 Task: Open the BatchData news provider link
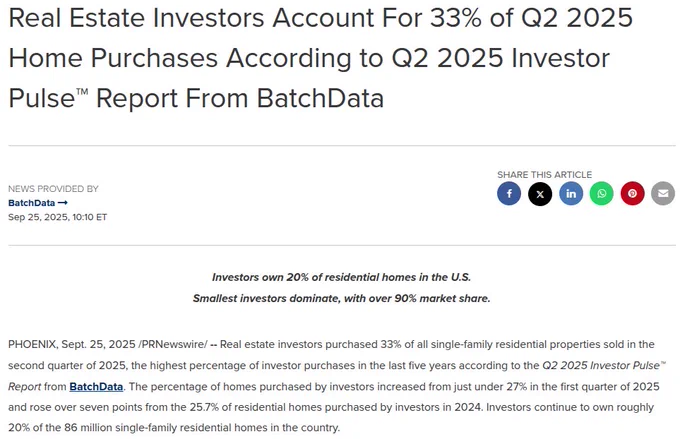click(32, 203)
